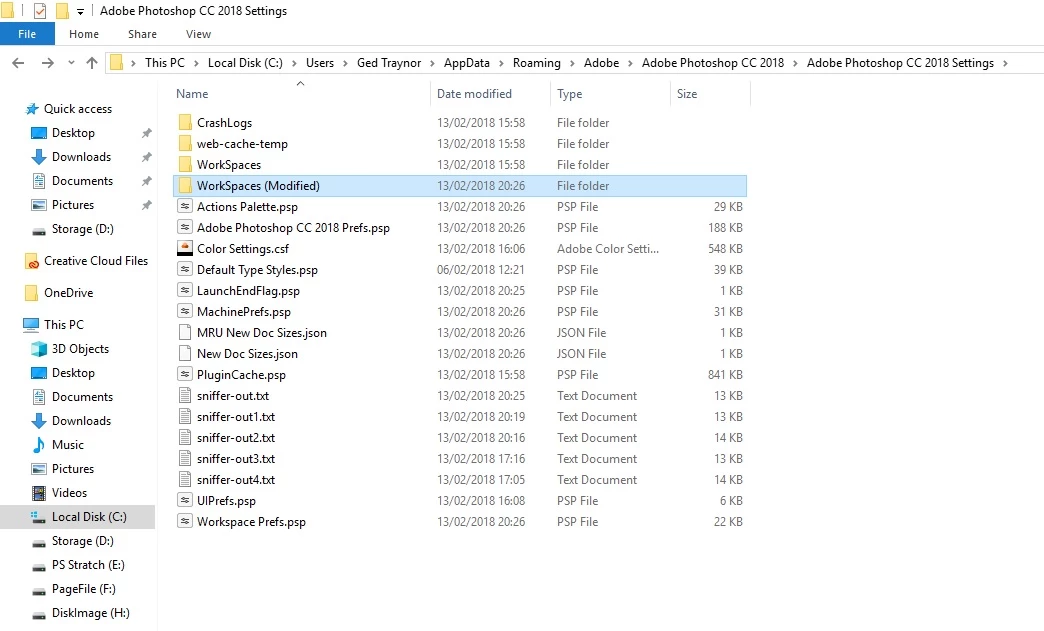Open DiskImage (H:) drive in sidebar
The width and height of the screenshot is (1044, 631).
[91, 613]
